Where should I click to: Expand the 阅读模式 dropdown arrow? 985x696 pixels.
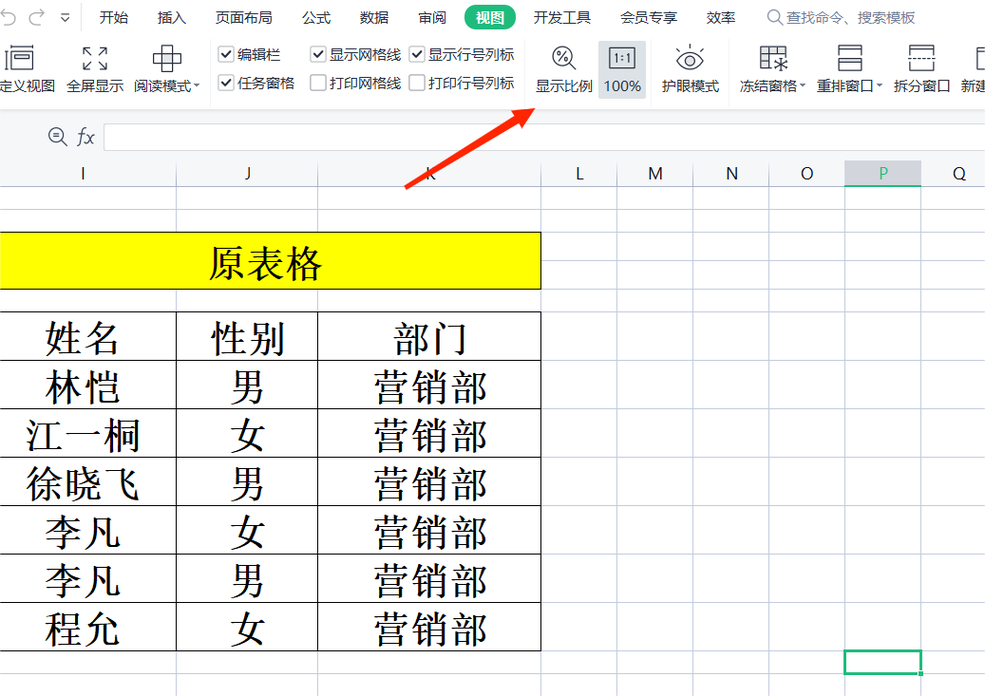tap(197, 85)
